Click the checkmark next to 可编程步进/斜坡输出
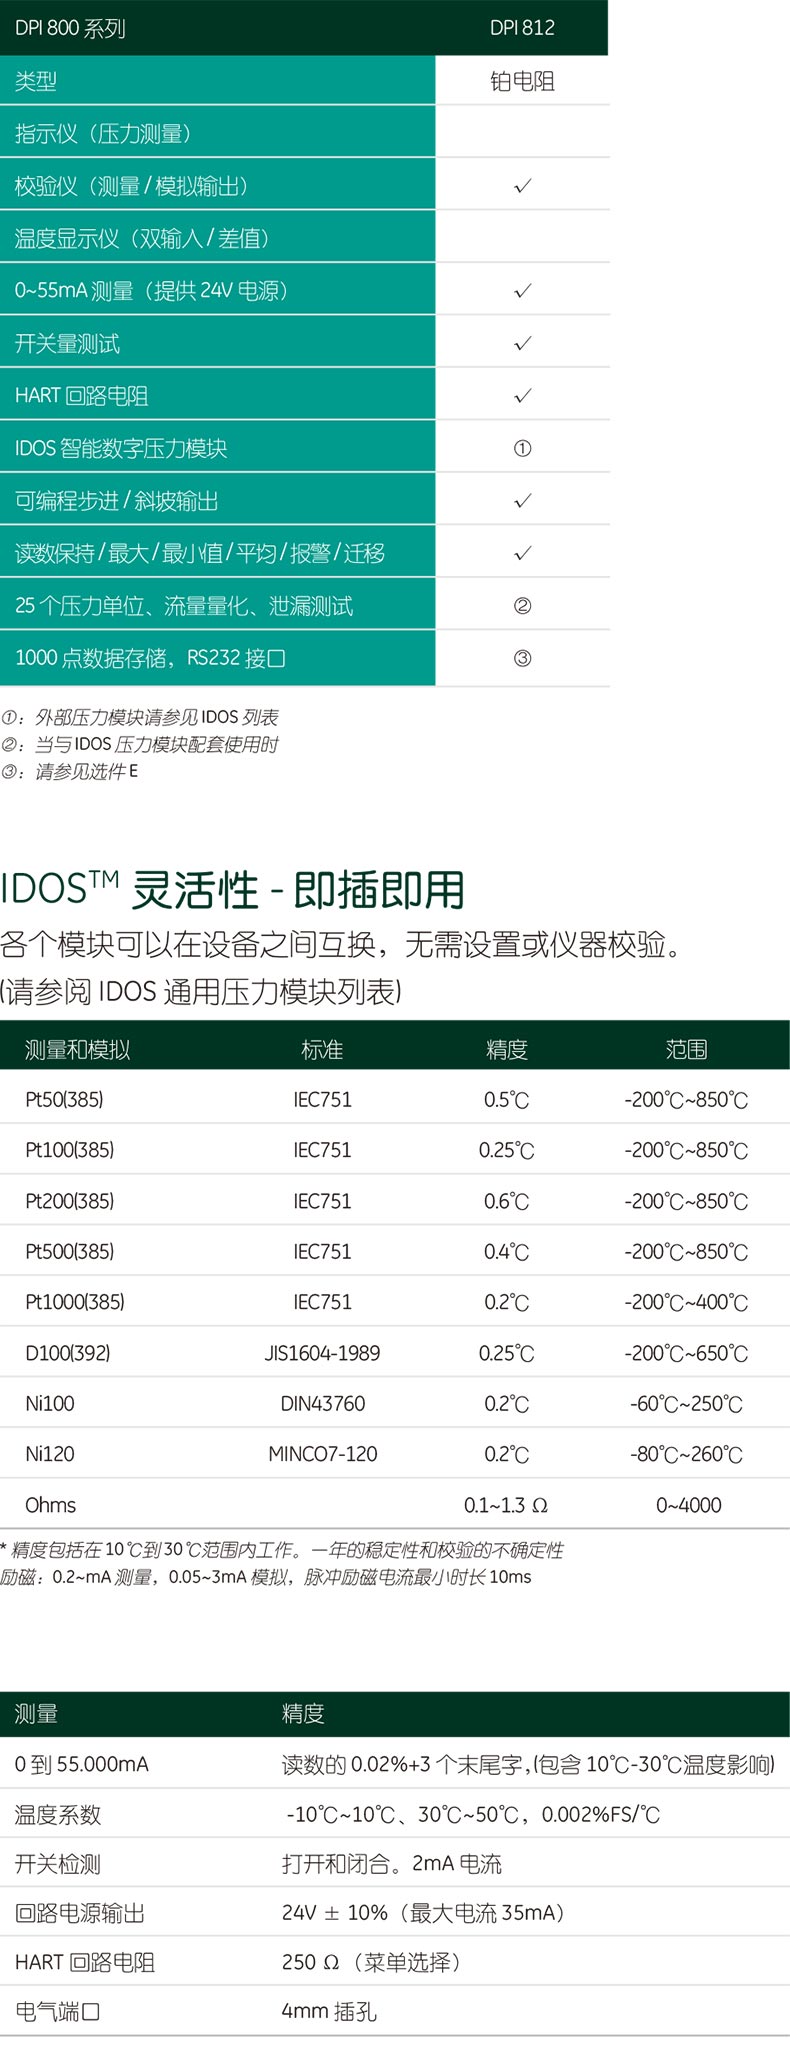This screenshot has width=790, height=2045. pos(522,501)
